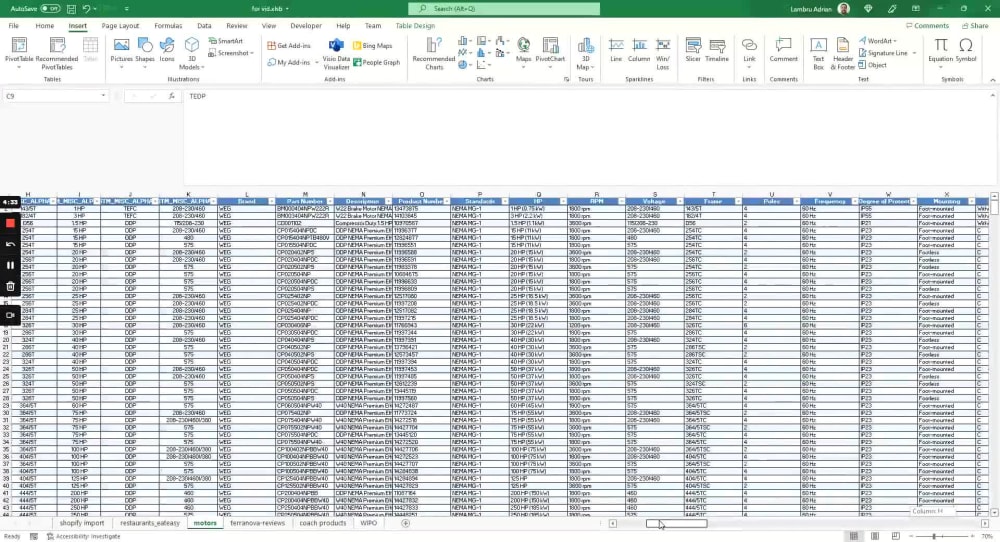Open the File menu

[x=13, y=26]
